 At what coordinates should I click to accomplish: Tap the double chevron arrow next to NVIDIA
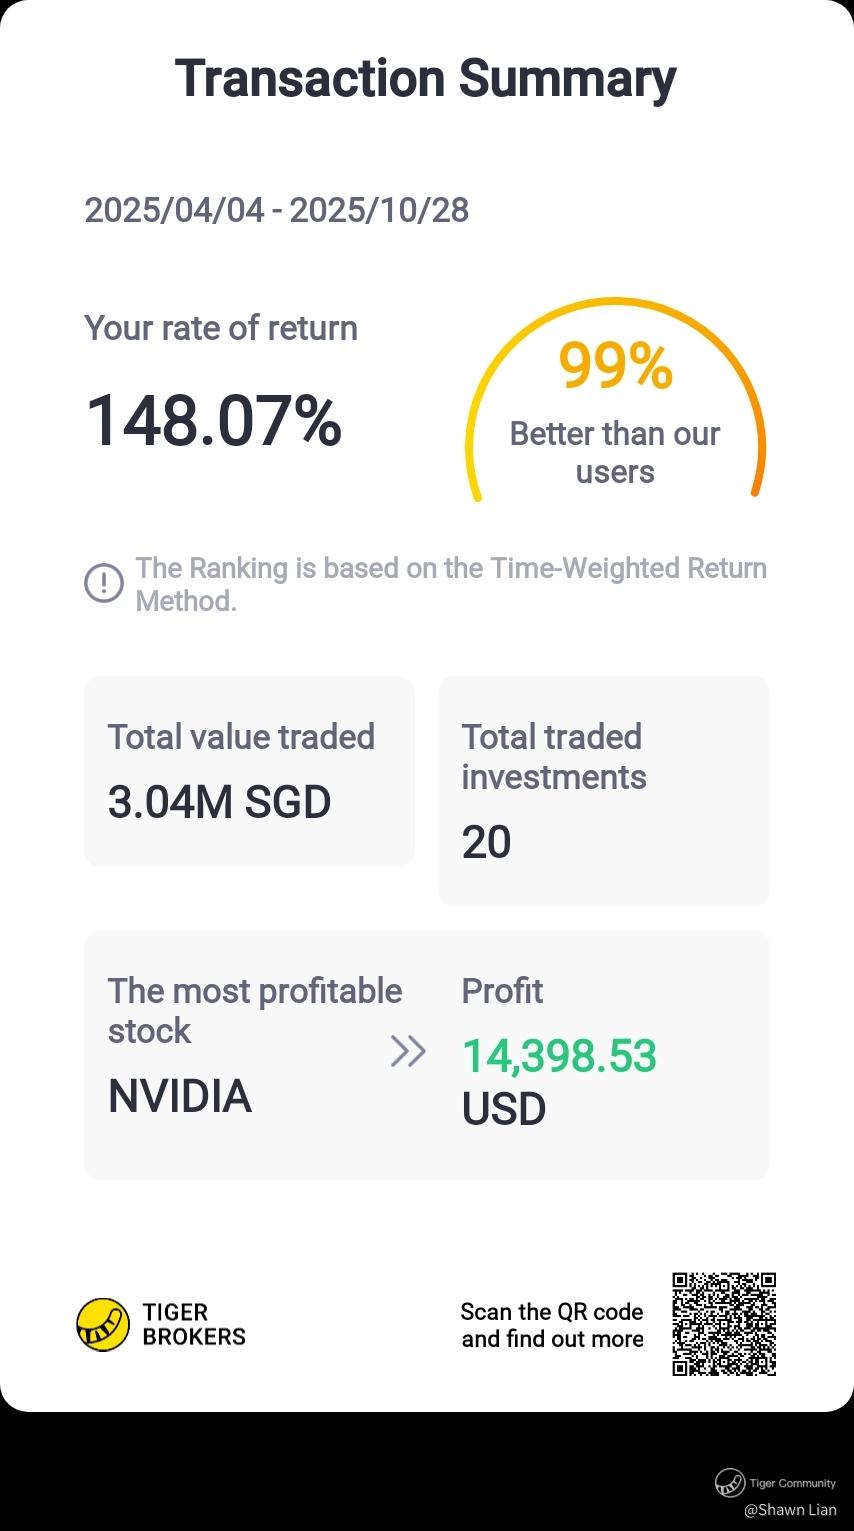[408, 1051]
